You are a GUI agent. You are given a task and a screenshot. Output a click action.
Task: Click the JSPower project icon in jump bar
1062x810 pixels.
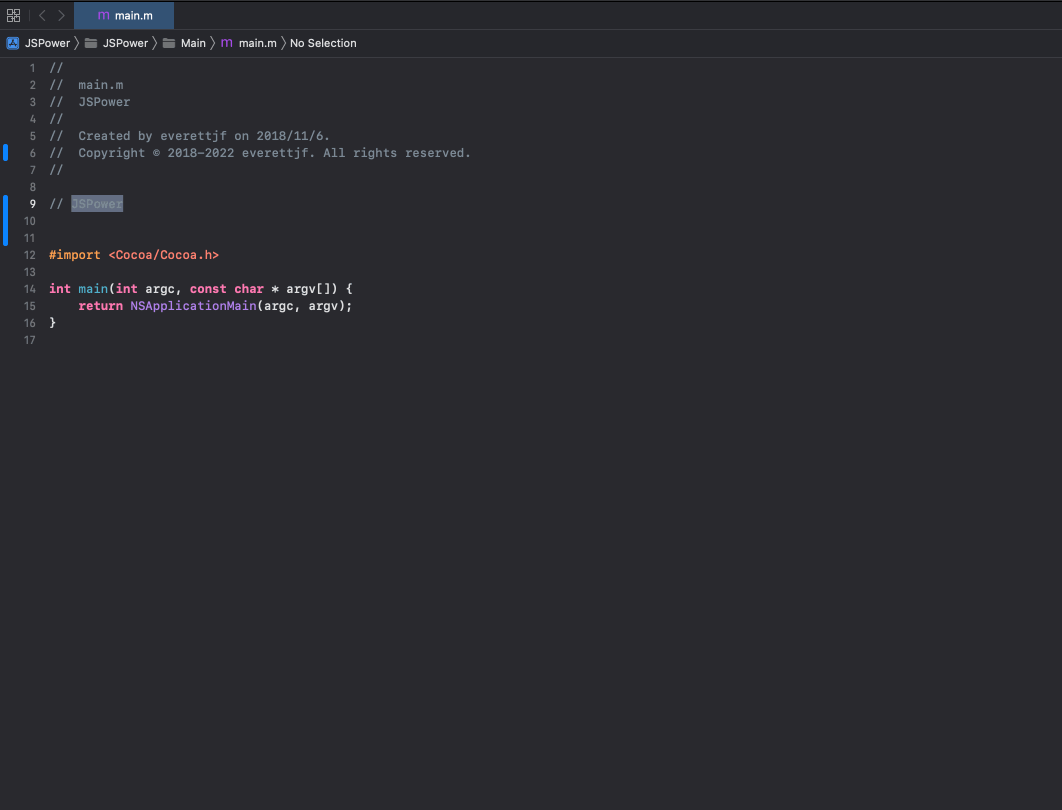pyautogui.click(x=12, y=43)
